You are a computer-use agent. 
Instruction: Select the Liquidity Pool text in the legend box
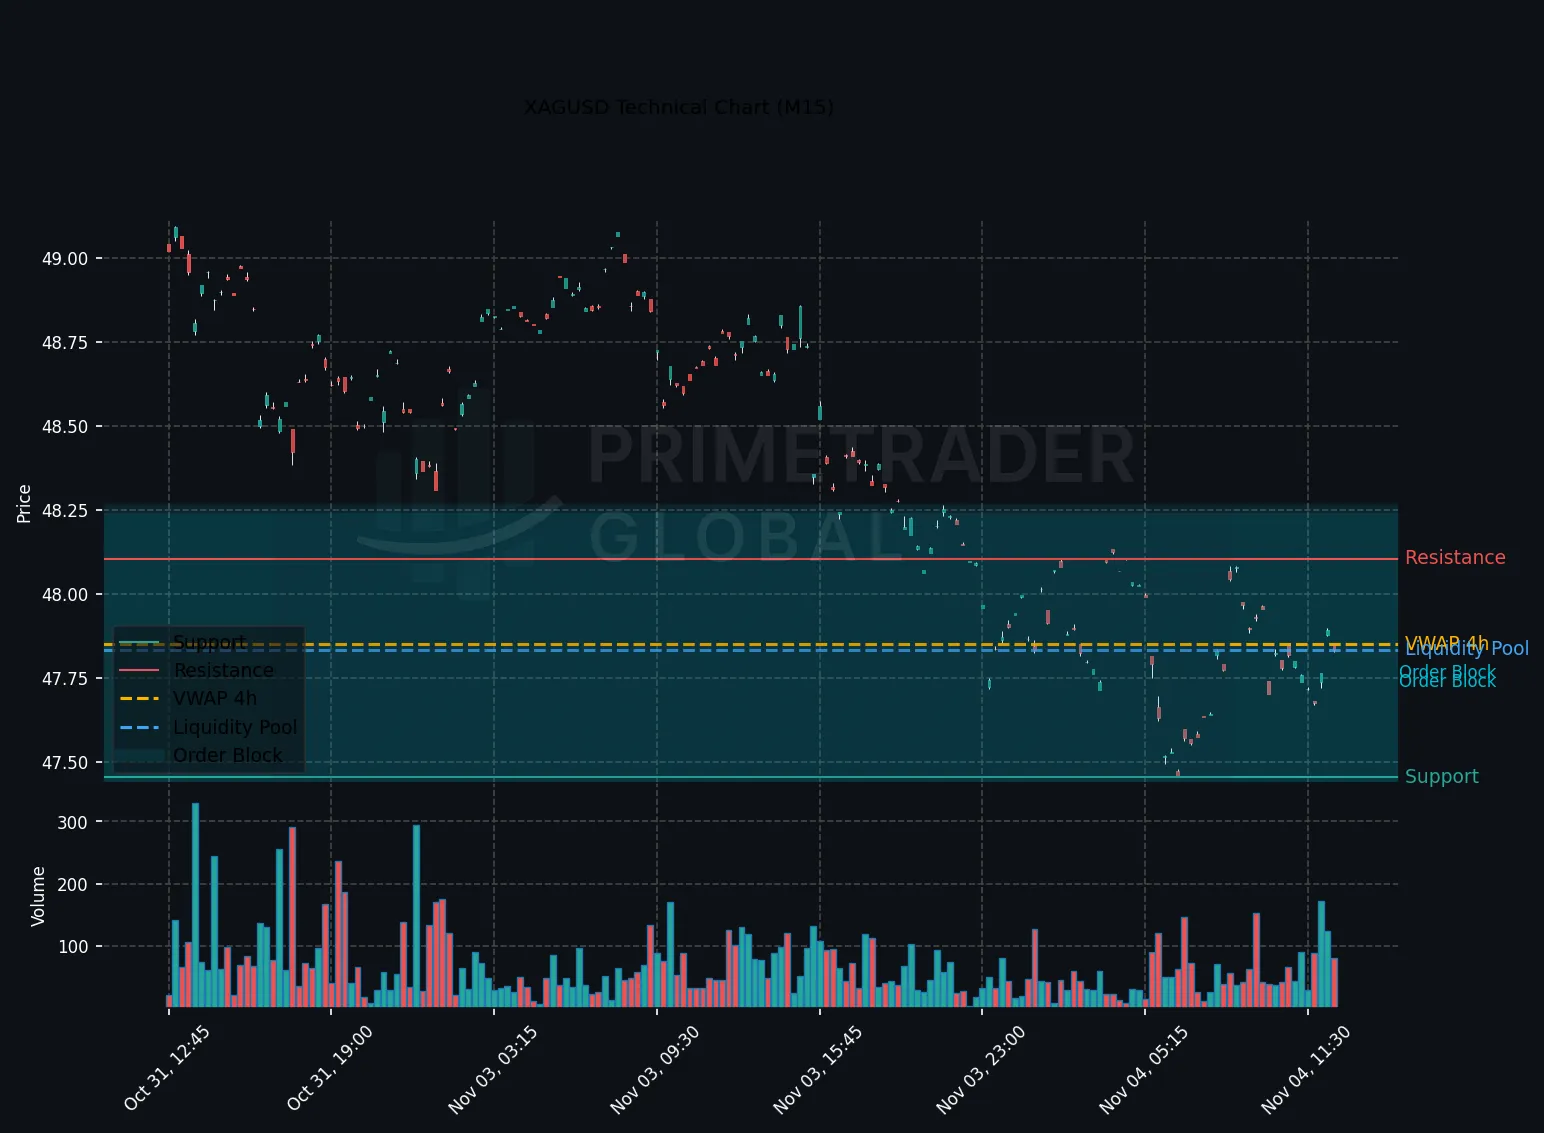click(235, 727)
